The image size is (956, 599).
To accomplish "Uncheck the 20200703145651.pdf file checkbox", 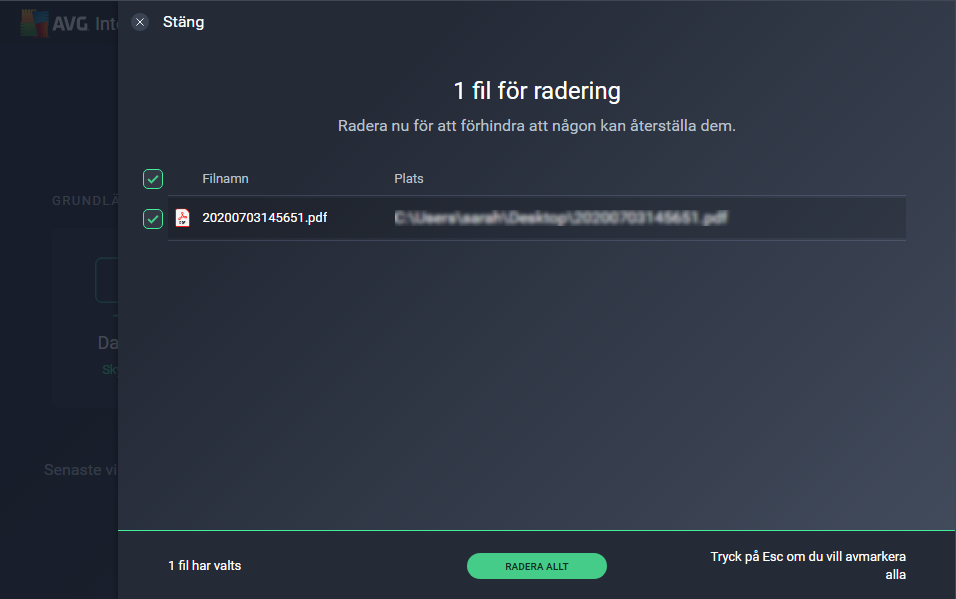I will [x=153, y=218].
